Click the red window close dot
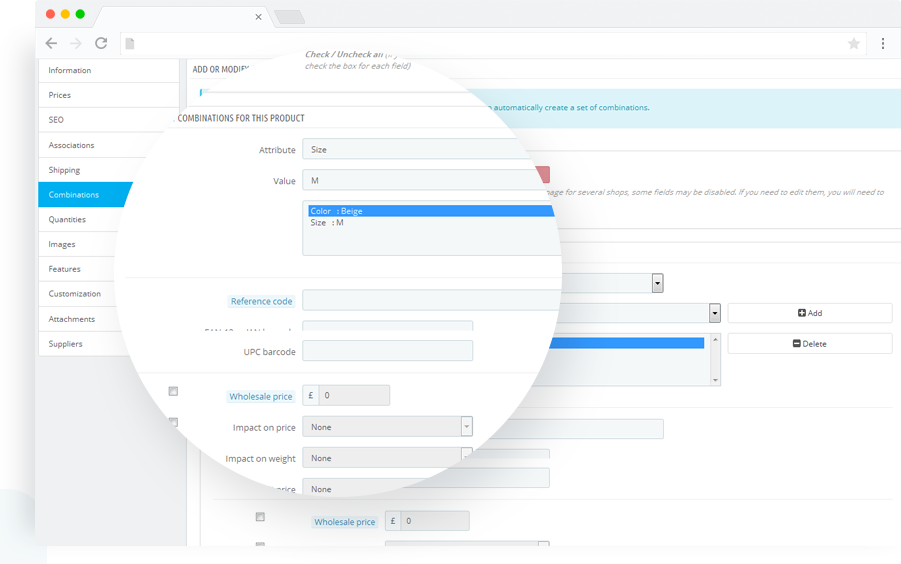 (51, 14)
